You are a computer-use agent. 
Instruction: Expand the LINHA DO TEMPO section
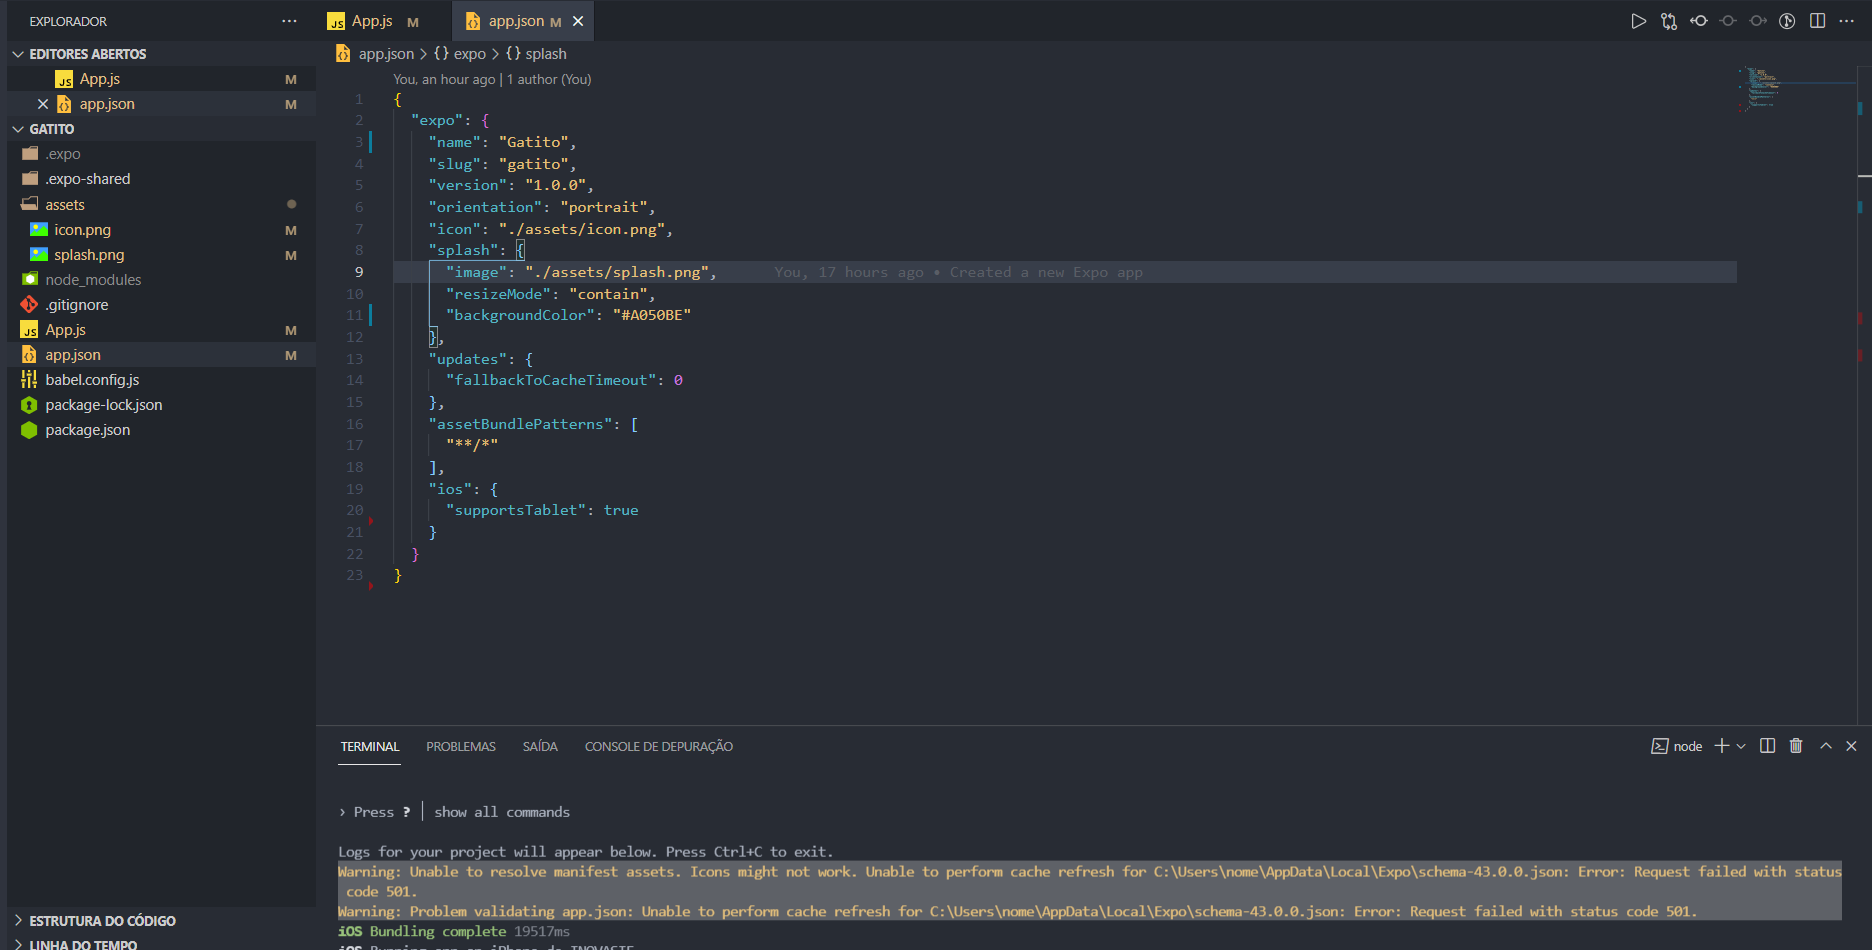coord(162,944)
